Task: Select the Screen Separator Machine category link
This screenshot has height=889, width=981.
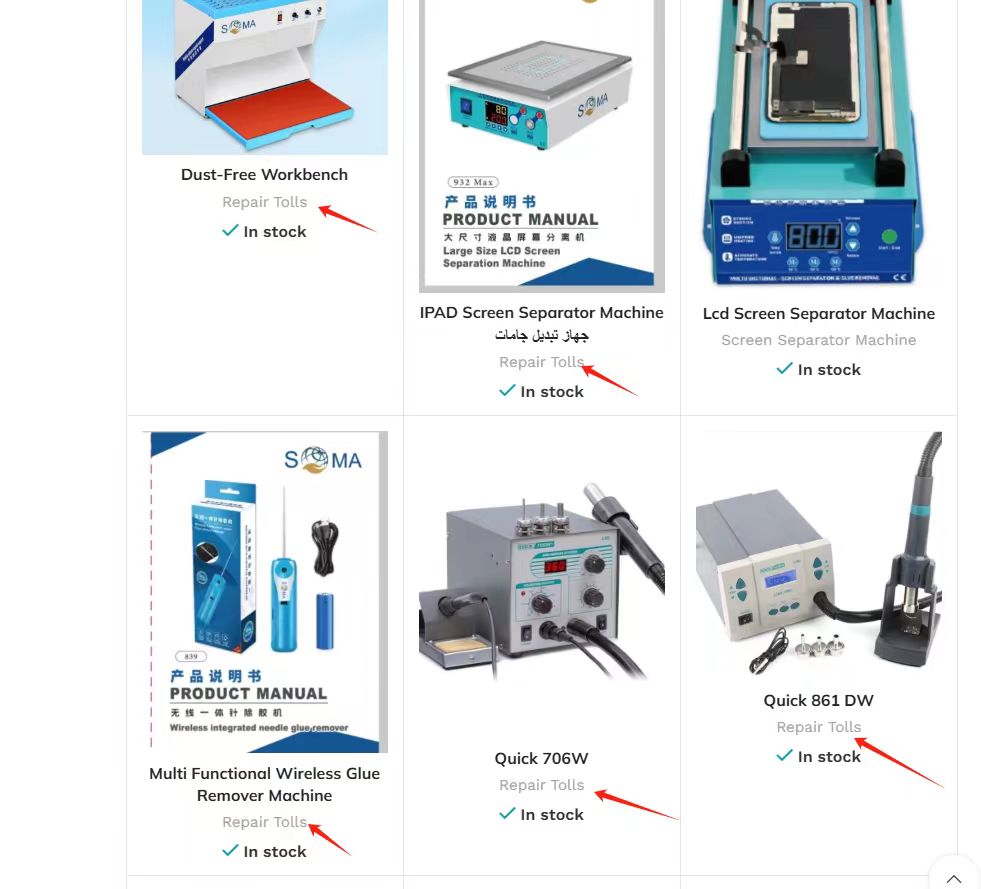Action: click(819, 340)
